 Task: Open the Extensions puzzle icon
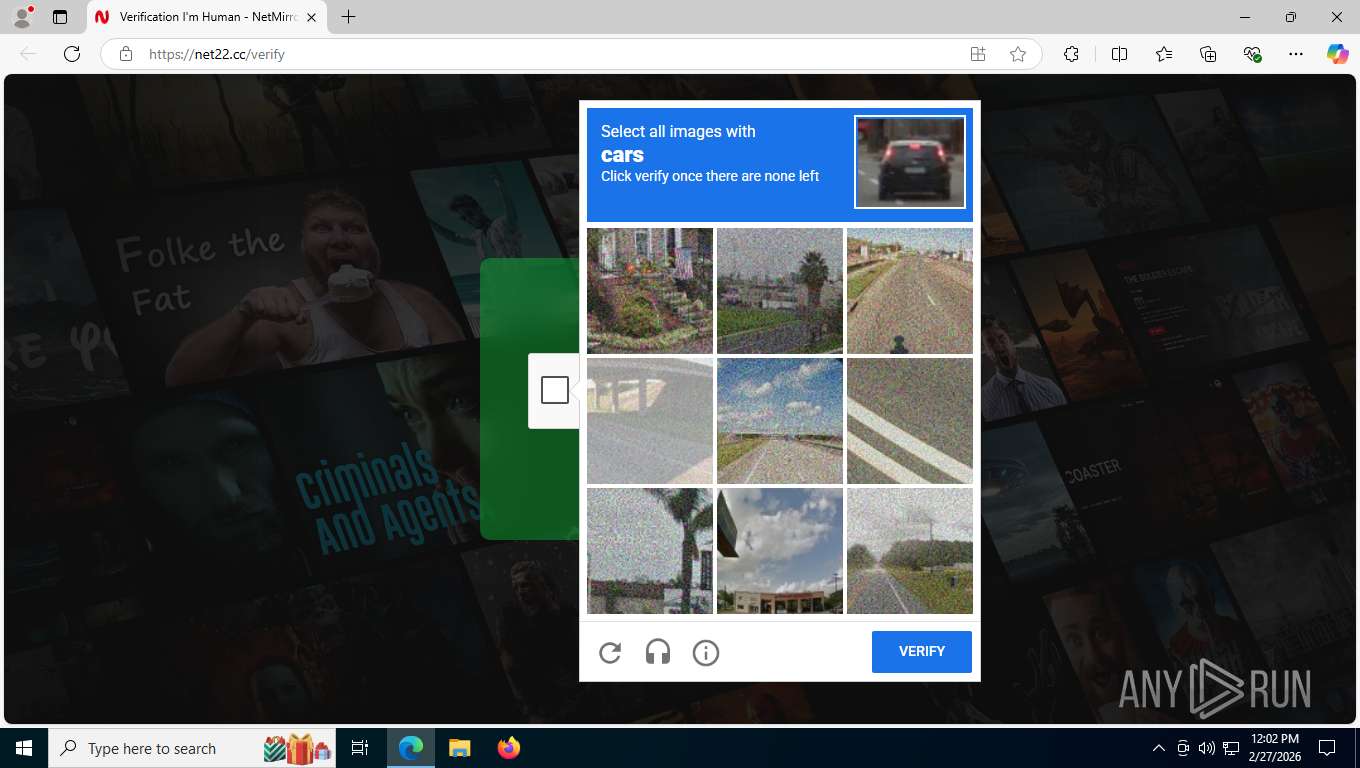click(x=1071, y=54)
